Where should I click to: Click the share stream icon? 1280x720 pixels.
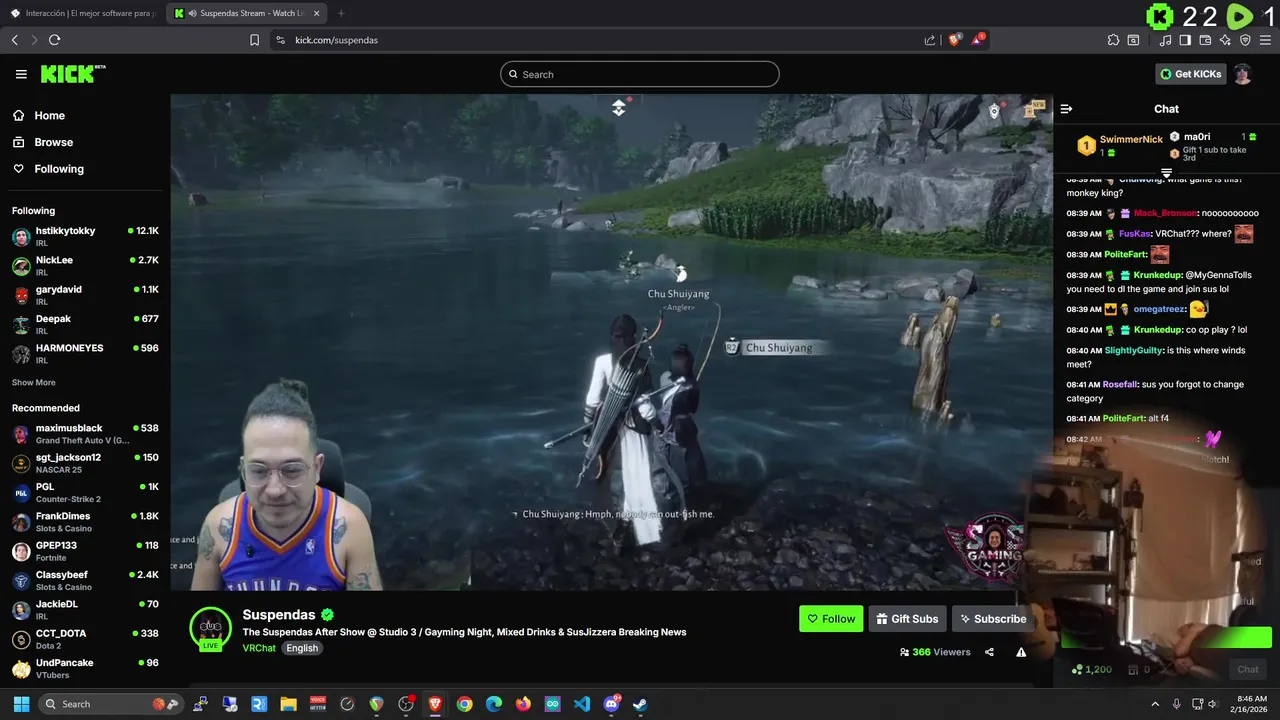pyautogui.click(x=989, y=652)
